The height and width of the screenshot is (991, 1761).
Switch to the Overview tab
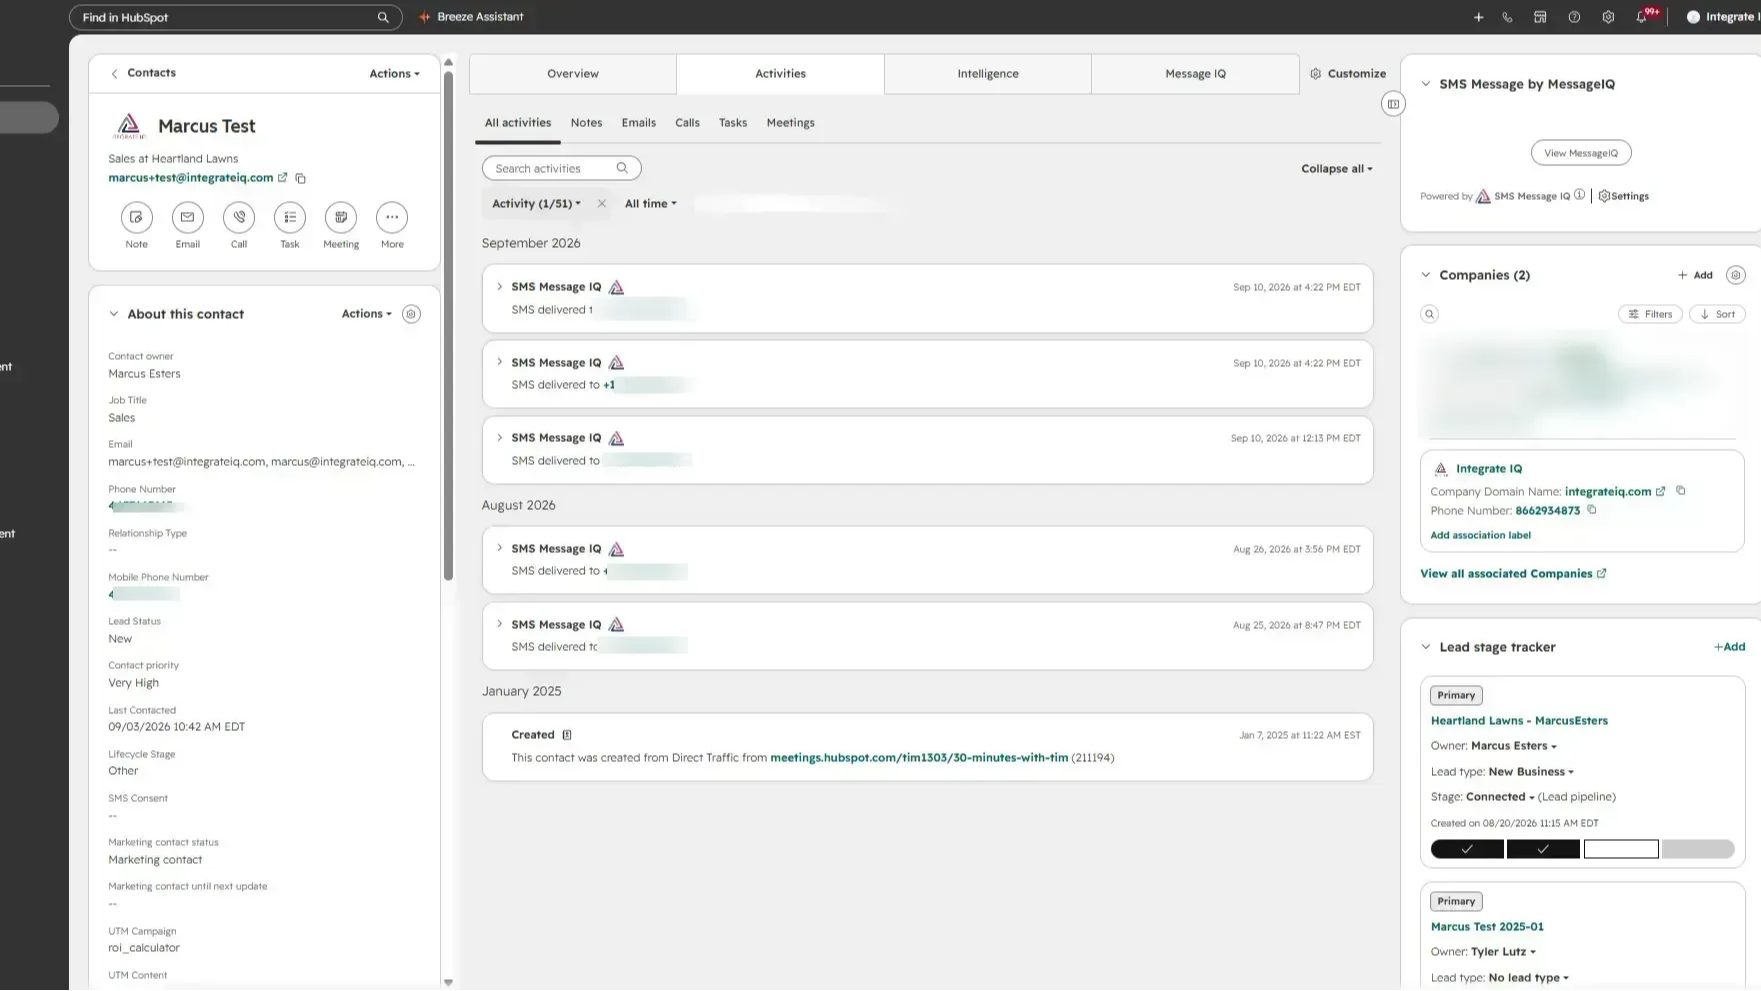[x=573, y=74]
